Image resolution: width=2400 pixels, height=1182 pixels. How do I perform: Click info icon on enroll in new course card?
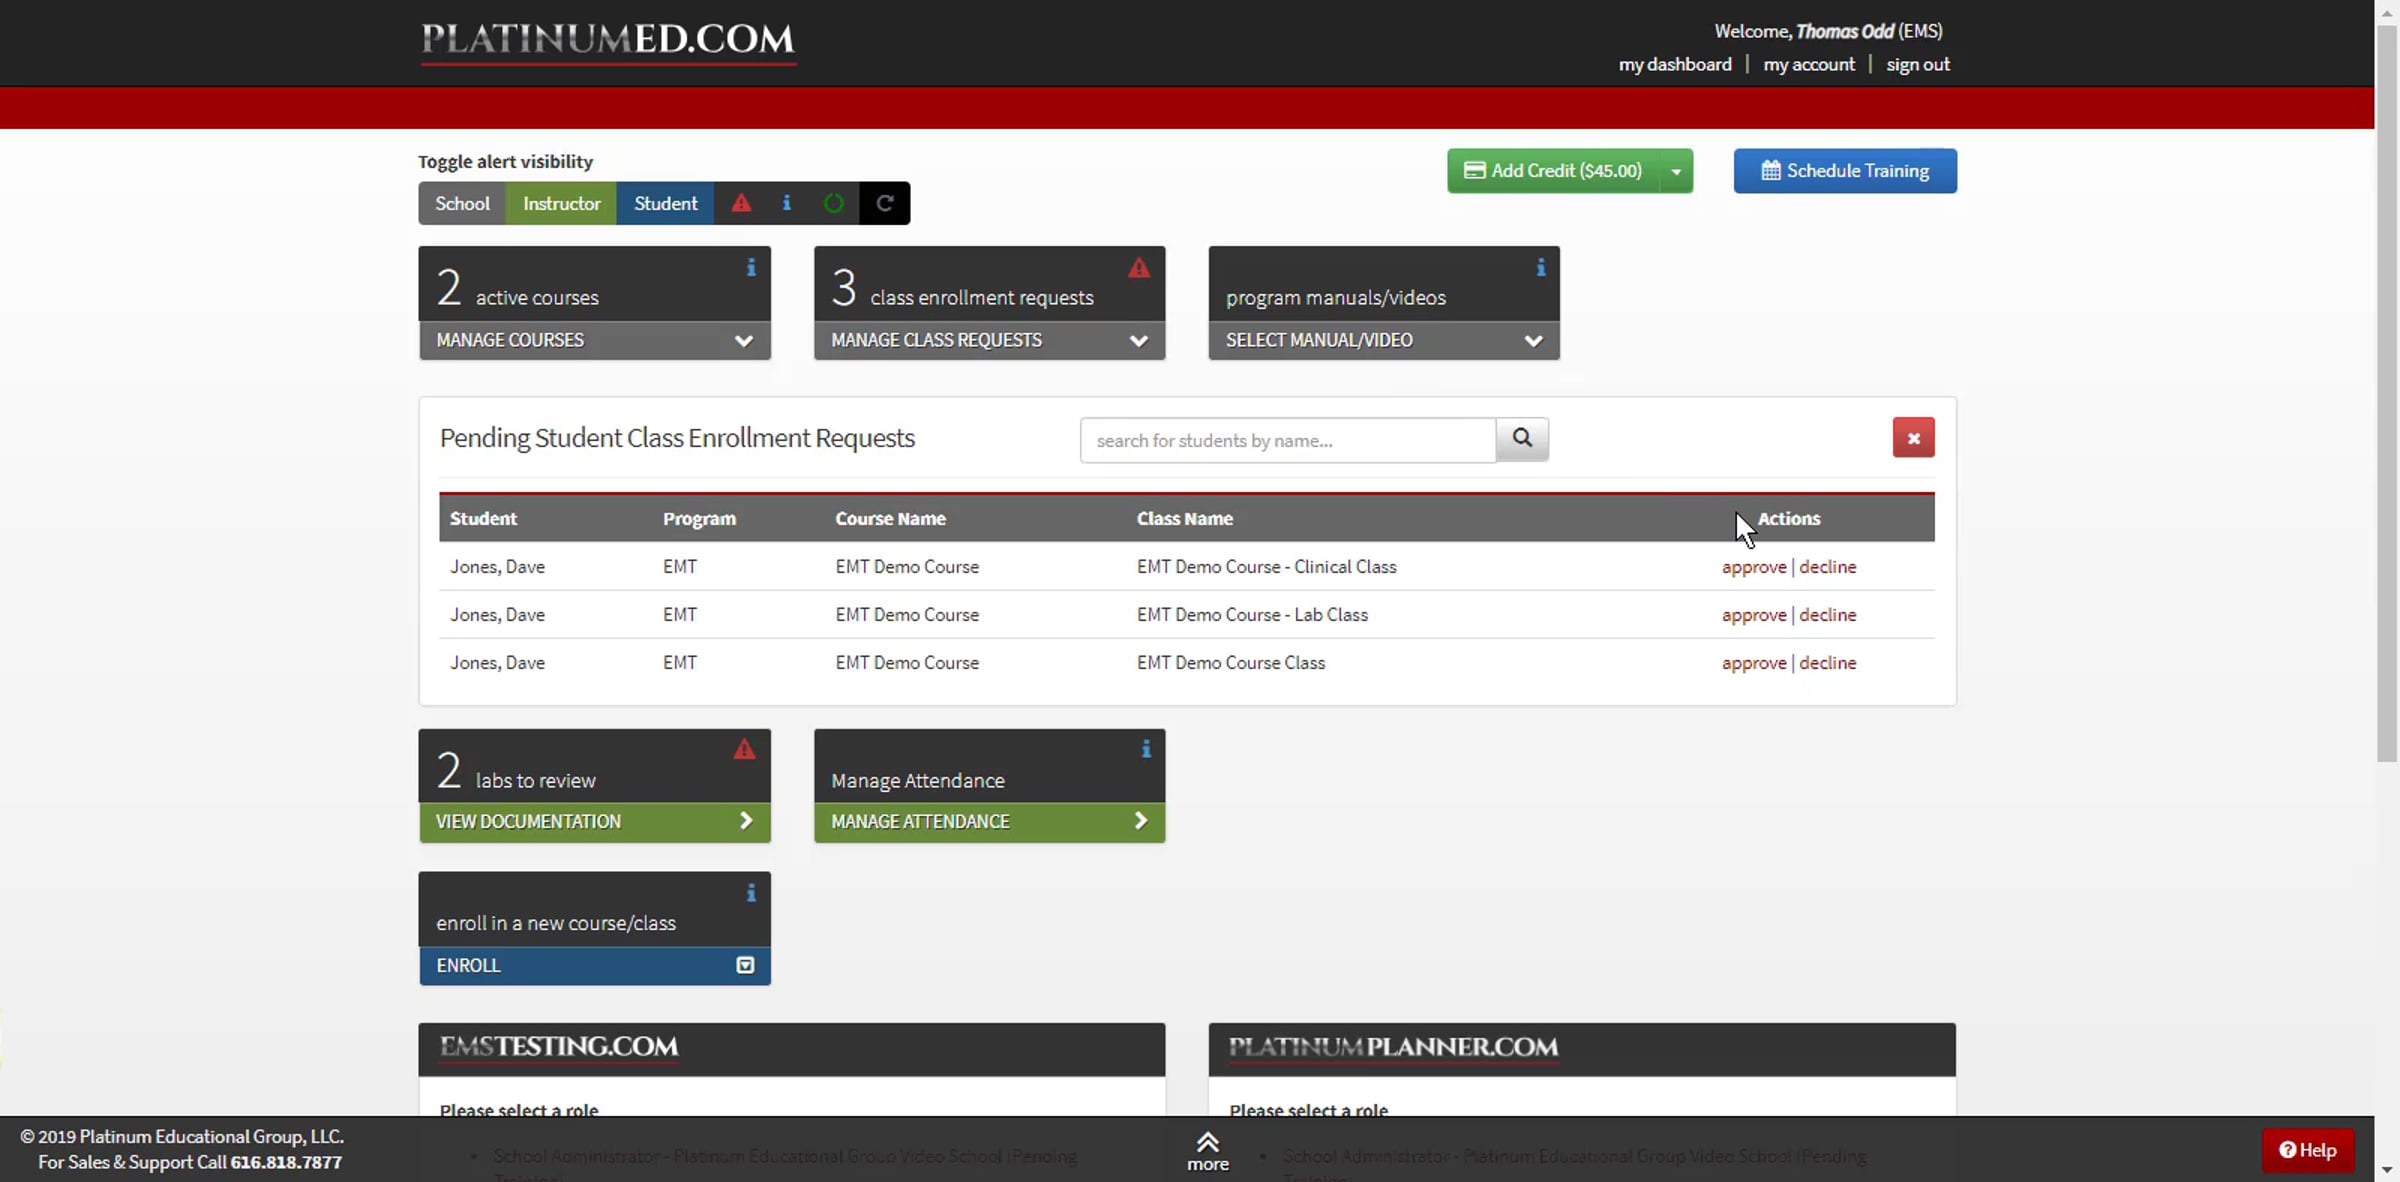tap(751, 893)
